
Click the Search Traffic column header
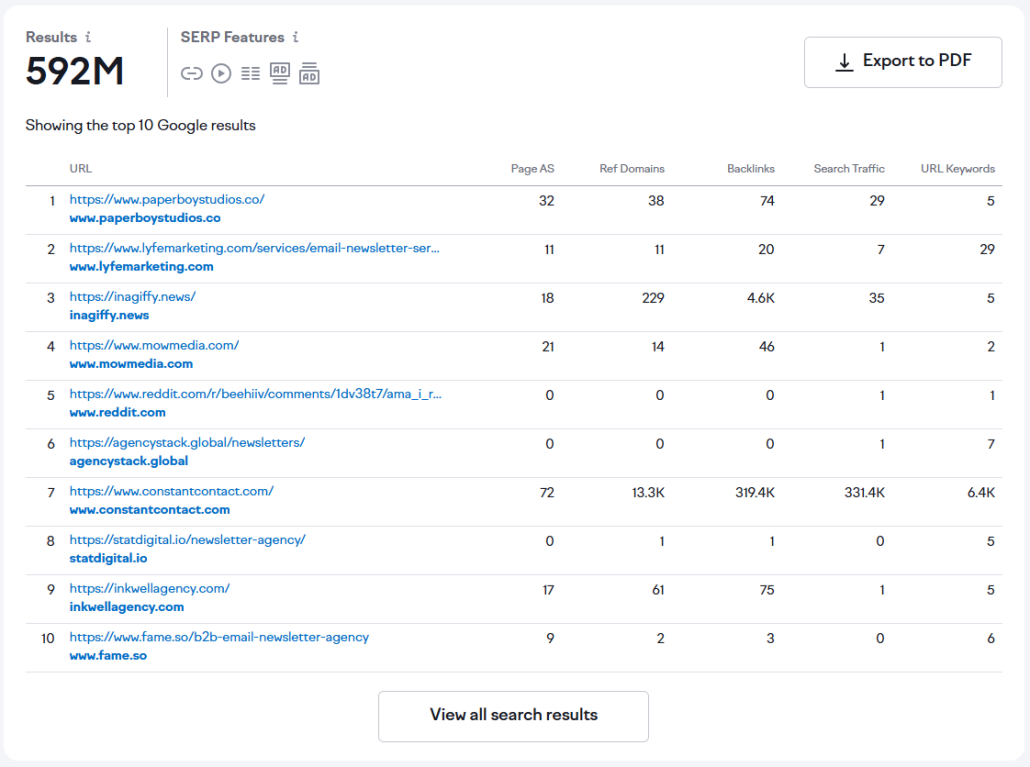(x=849, y=169)
